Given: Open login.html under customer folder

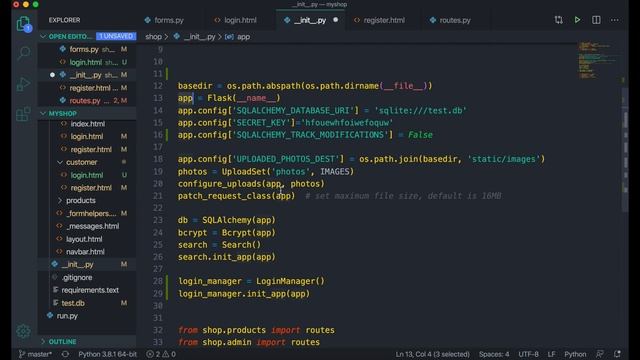Looking at the screenshot, I should point(87,175).
